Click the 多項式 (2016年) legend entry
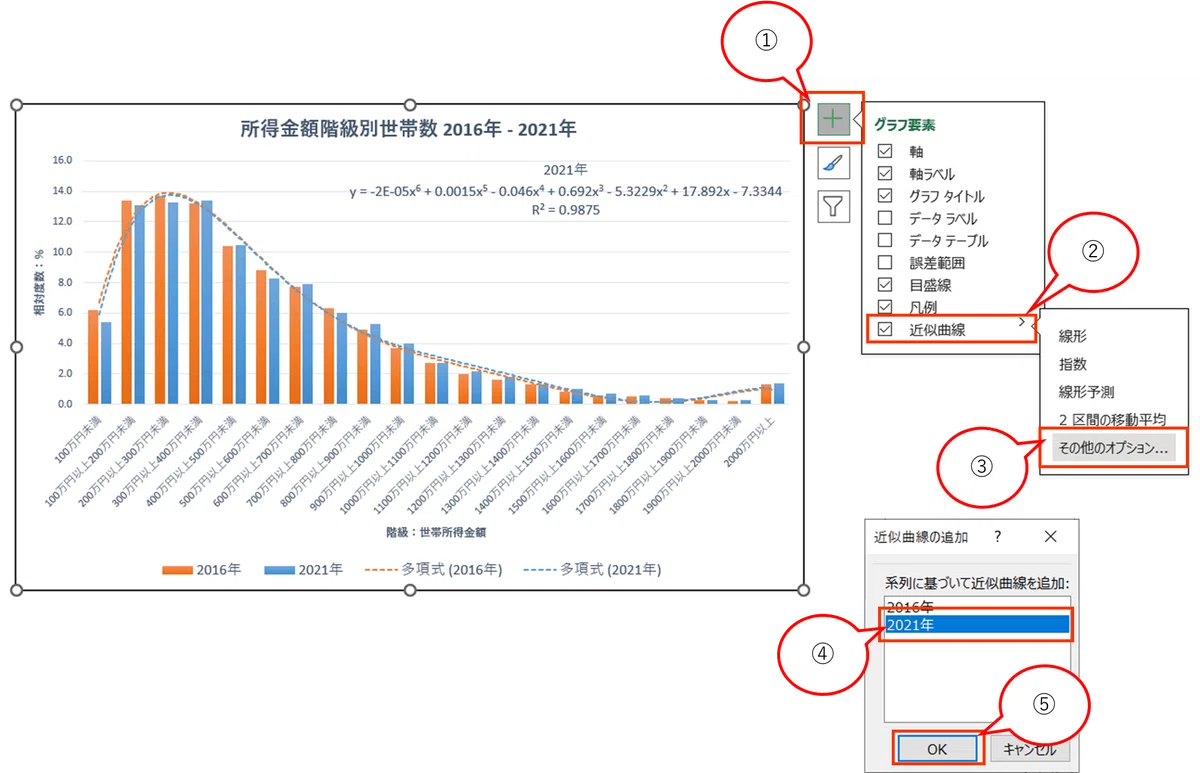The width and height of the screenshot is (1200, 773). pyautogui.click(x=433, y=569)
